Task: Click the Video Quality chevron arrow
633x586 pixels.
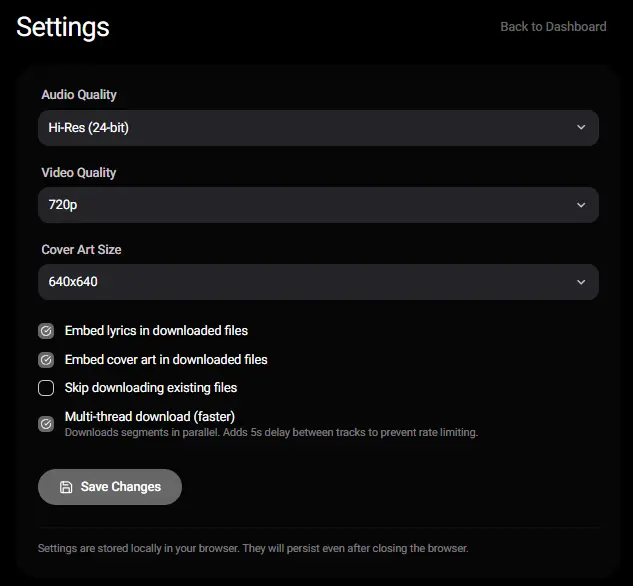Action: click(581, 205)
